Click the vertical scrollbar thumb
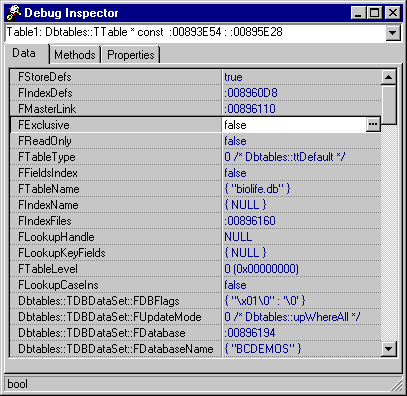Image resolution: width=407 pixels, height=396 pixels. (388, 105)
